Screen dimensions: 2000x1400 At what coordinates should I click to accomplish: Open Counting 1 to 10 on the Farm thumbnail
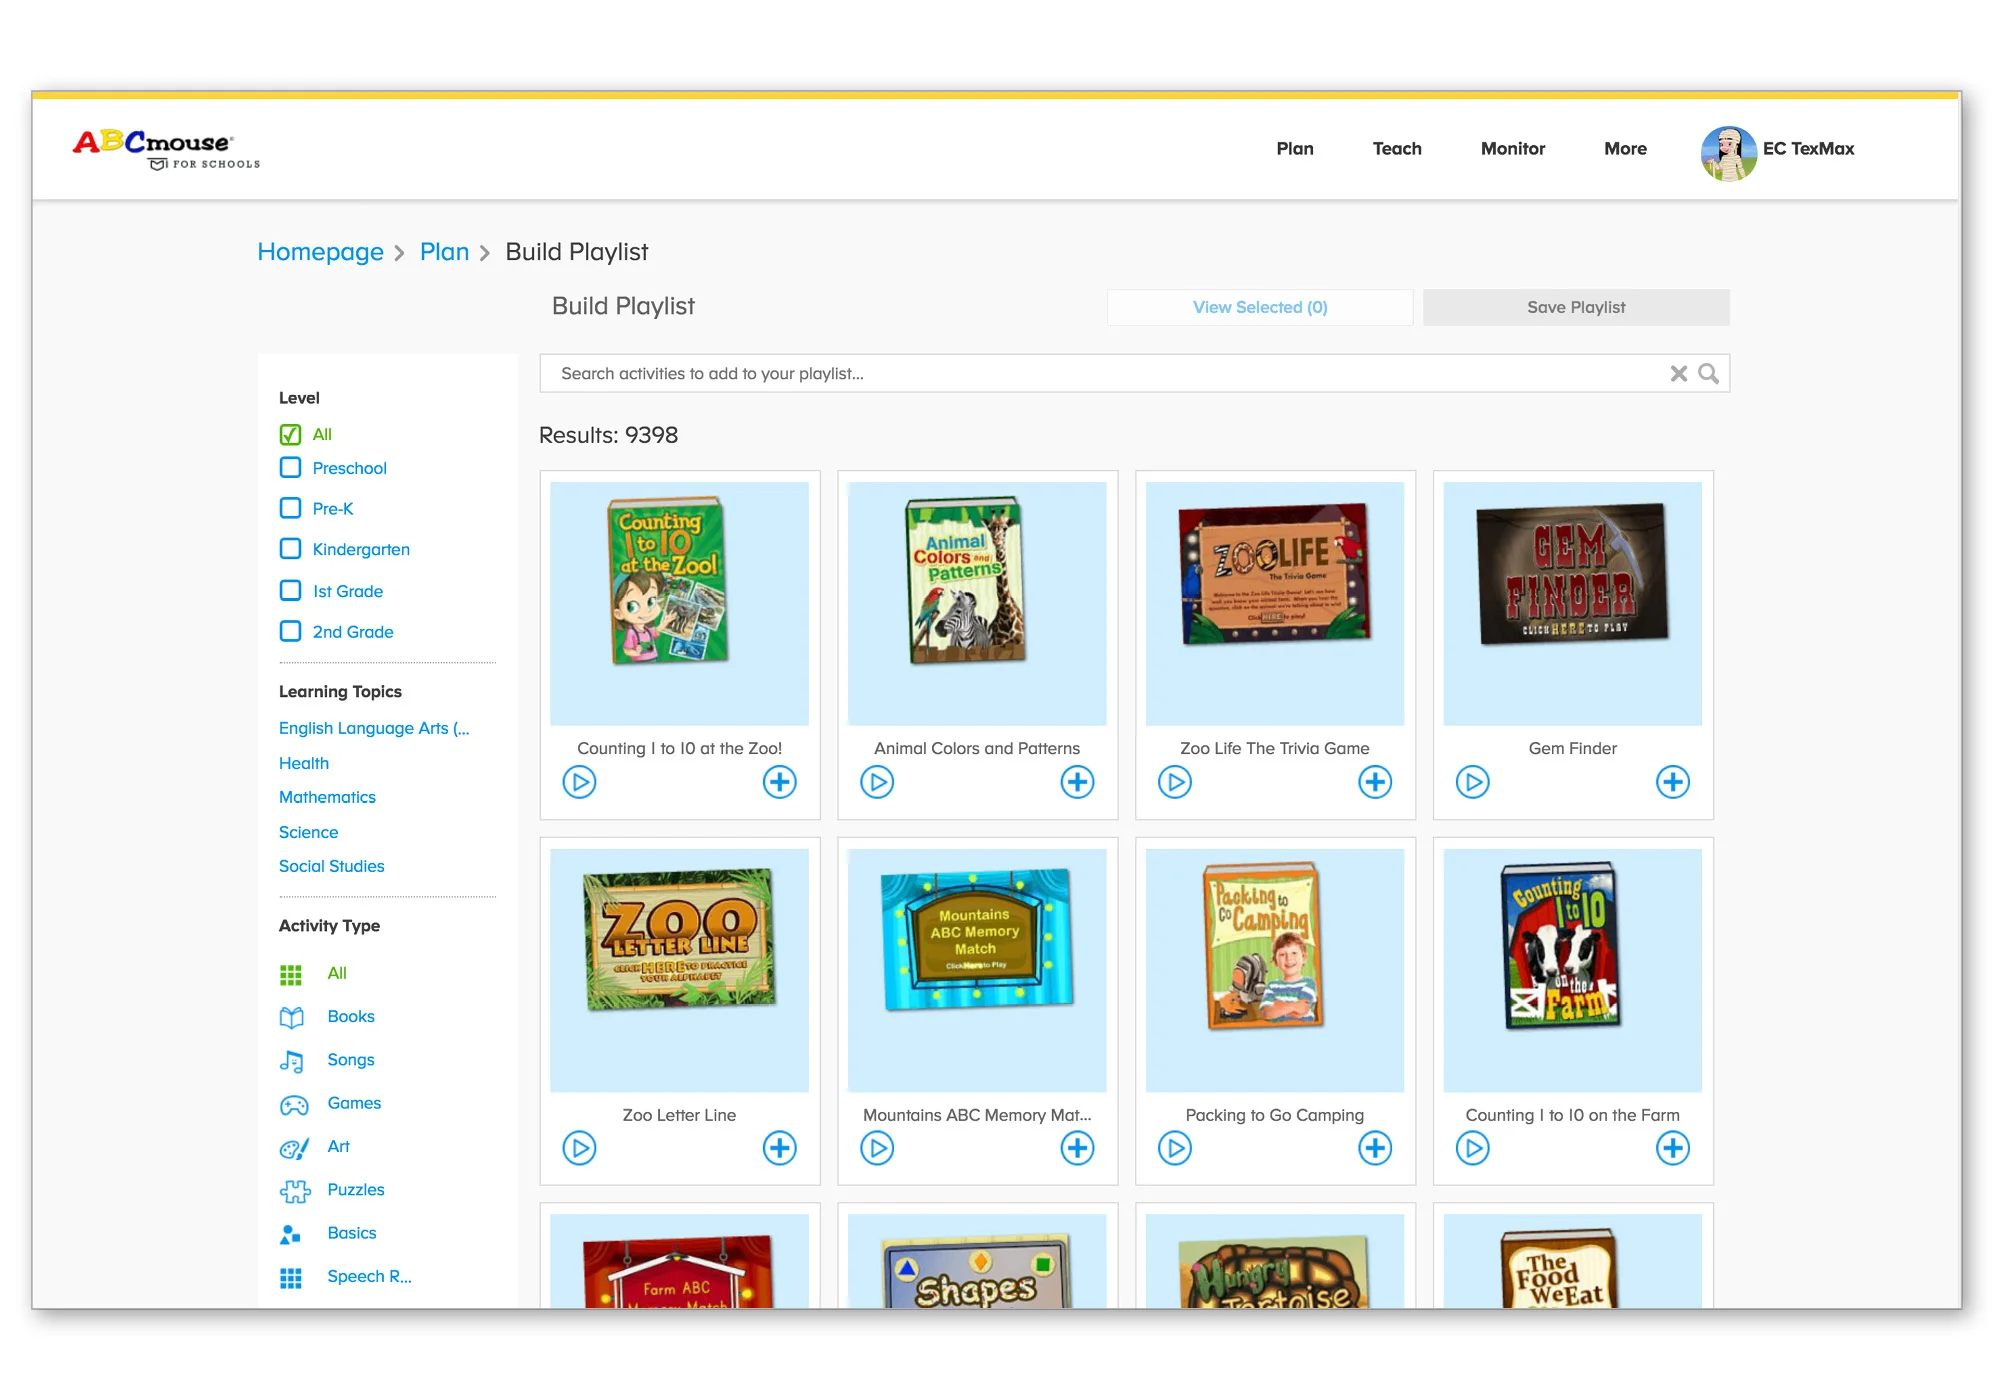point(1572,970)
